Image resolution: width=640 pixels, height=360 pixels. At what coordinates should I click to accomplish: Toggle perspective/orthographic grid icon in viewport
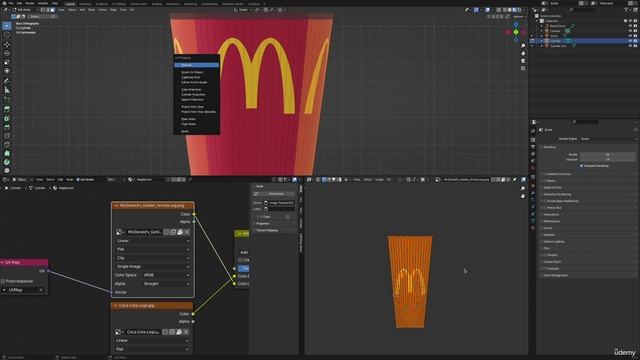point(523,68)
